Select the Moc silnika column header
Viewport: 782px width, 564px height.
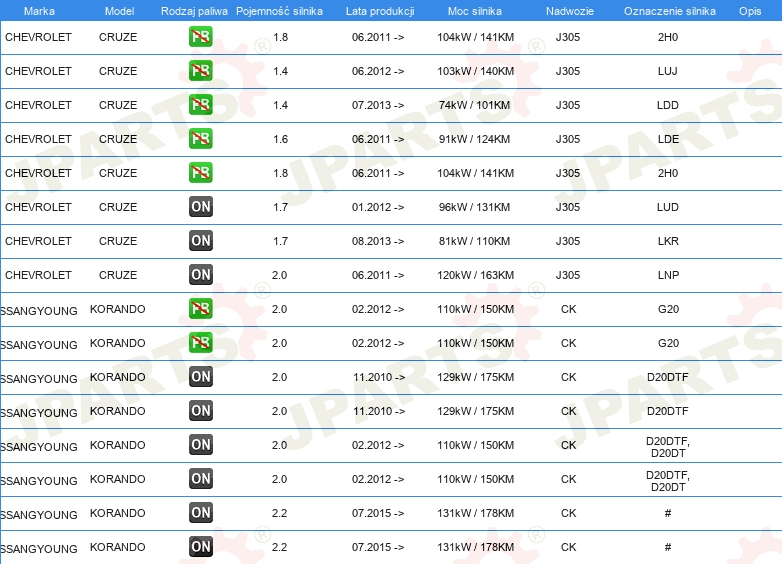(474, 10)
